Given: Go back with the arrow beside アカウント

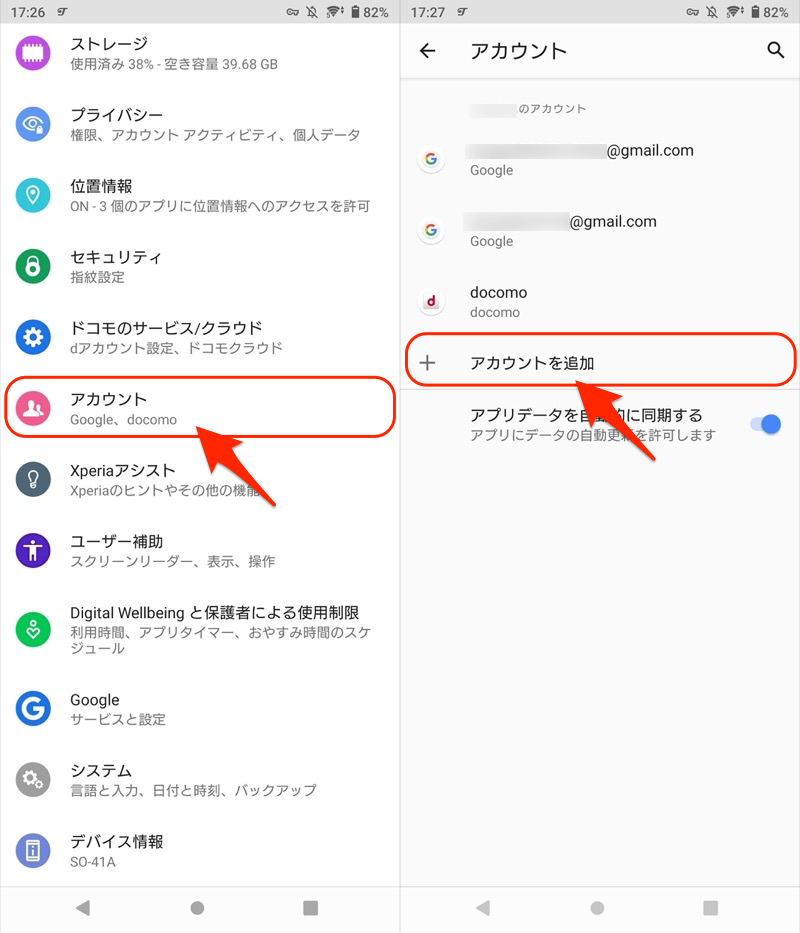Looking at the screenshot, I should (x=427, y=51).
